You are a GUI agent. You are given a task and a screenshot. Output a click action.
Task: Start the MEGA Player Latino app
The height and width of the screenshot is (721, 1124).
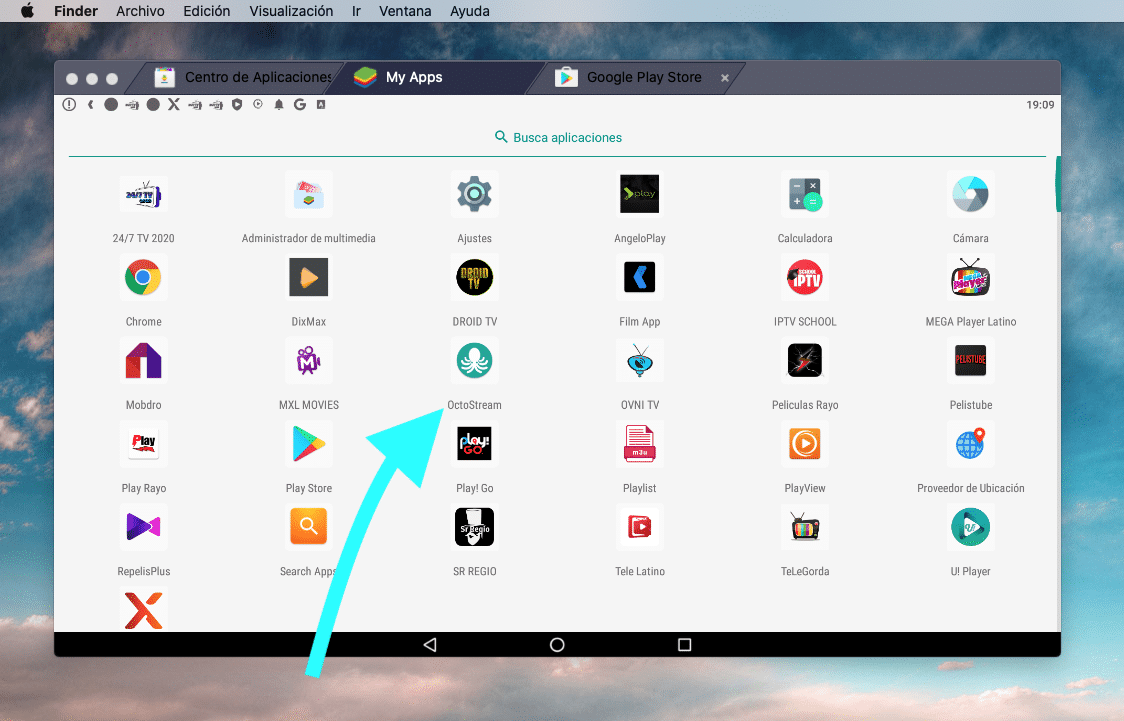click(x=970, y=277)
